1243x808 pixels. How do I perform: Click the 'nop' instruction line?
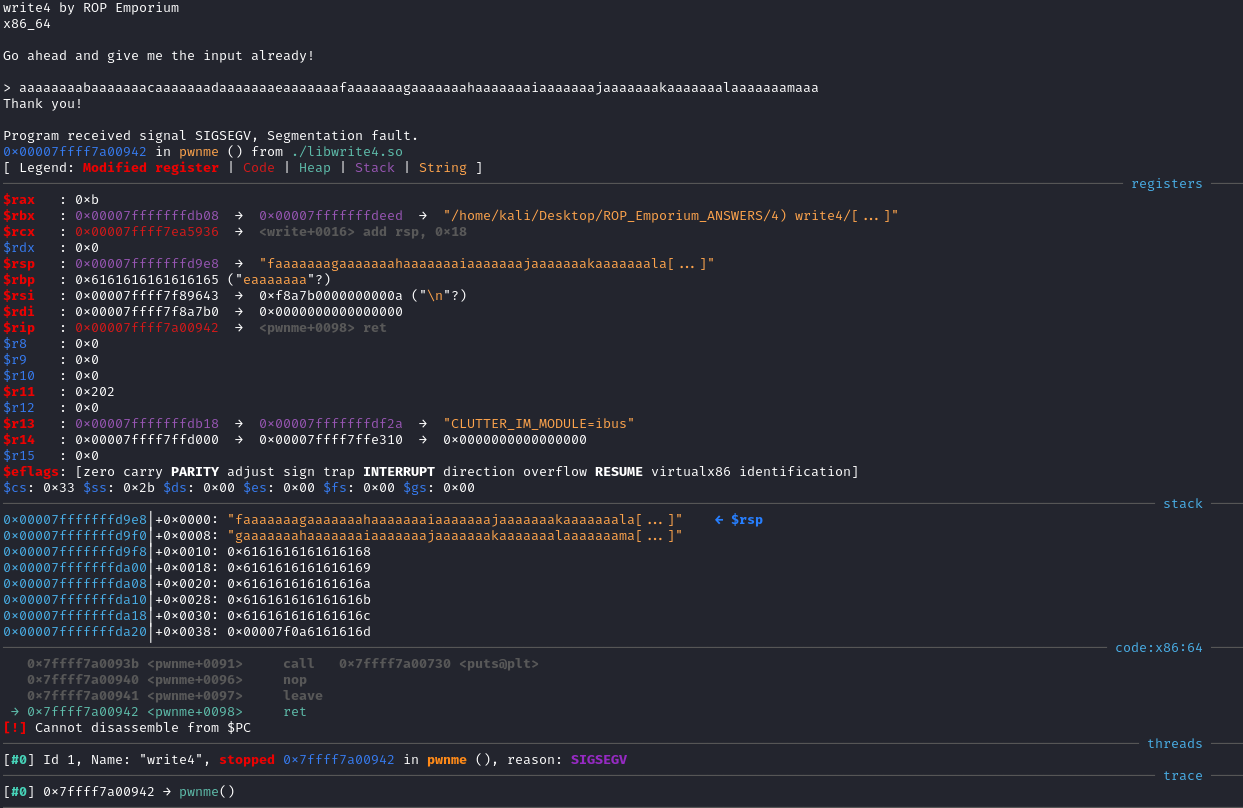pyautogui.click(x=295, y=680)
